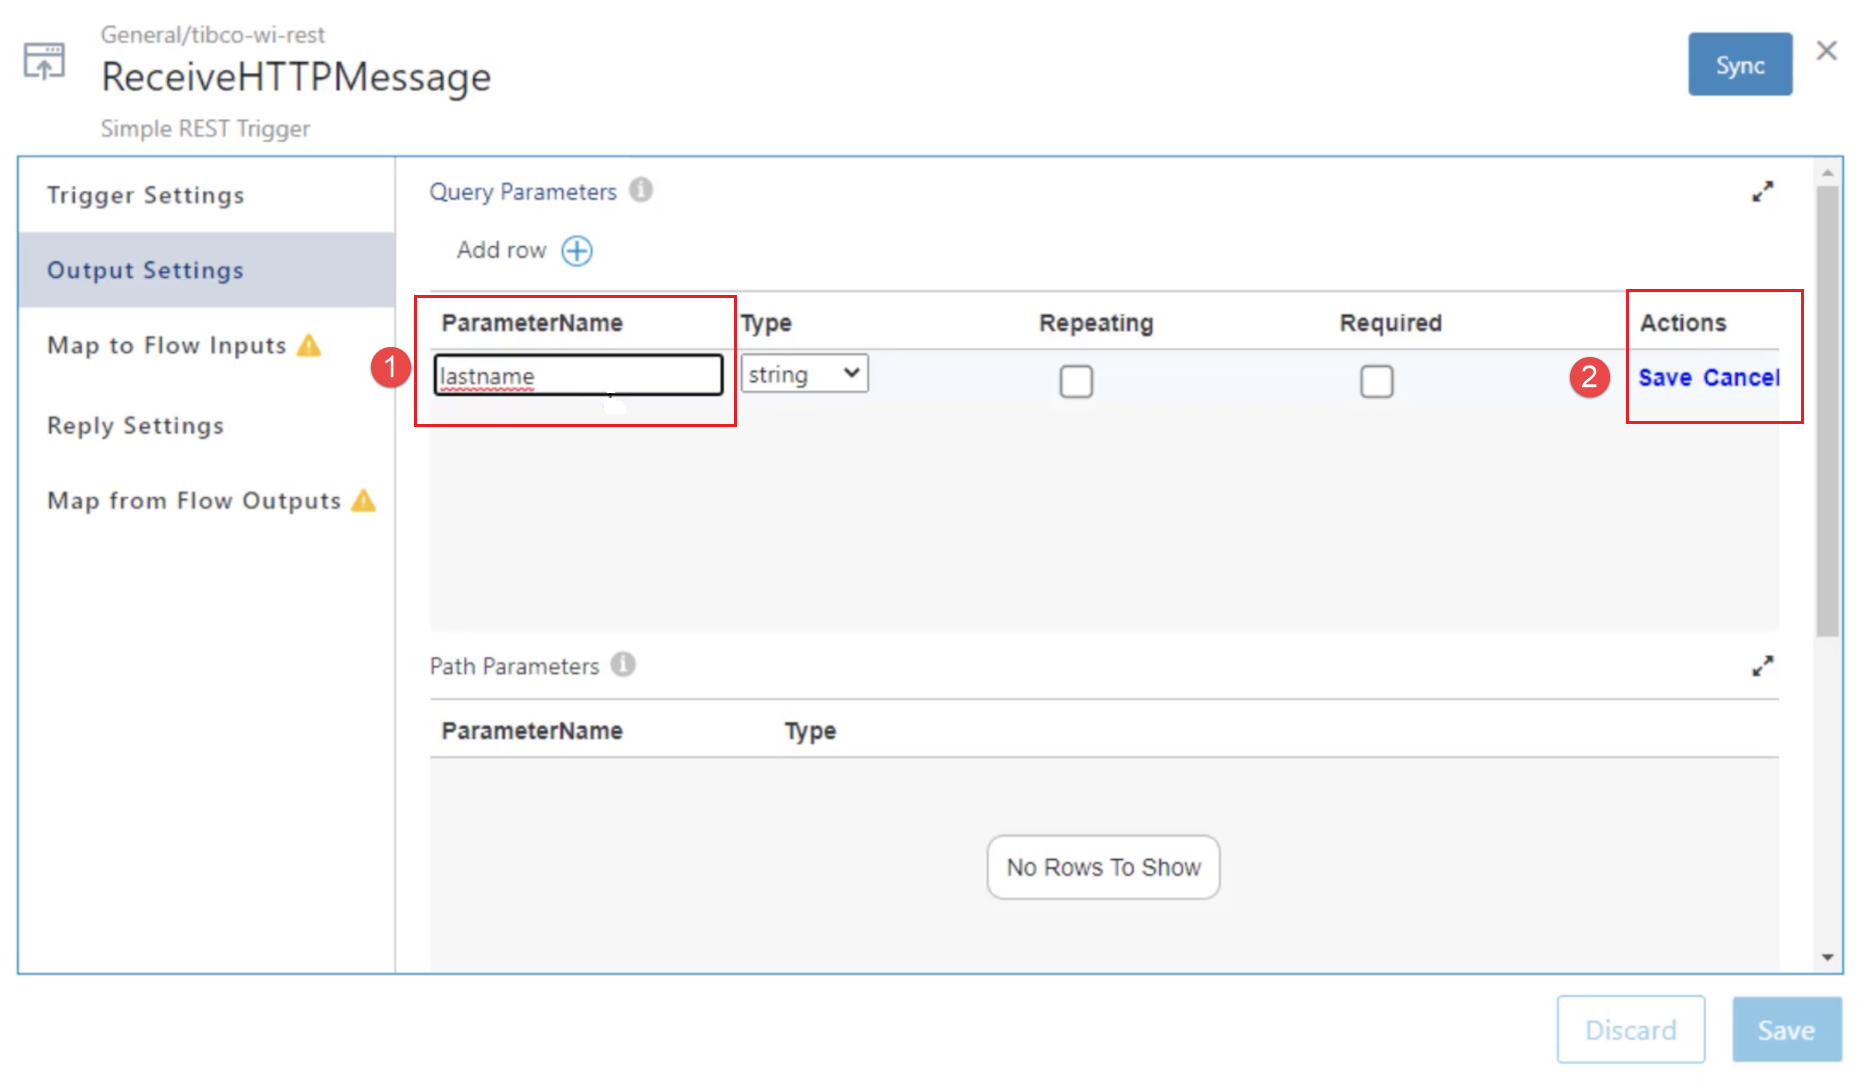Click the Map from Flow Outputs warning icon

(x=364, y=501)
